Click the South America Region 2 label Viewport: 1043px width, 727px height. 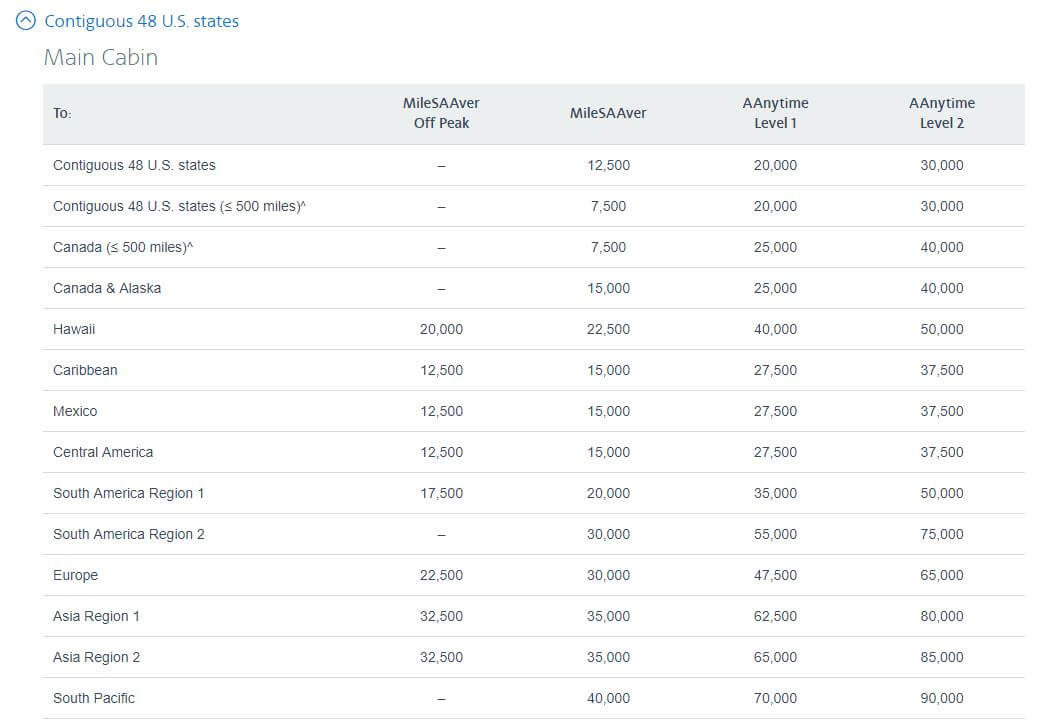click(x=129, y=534)
